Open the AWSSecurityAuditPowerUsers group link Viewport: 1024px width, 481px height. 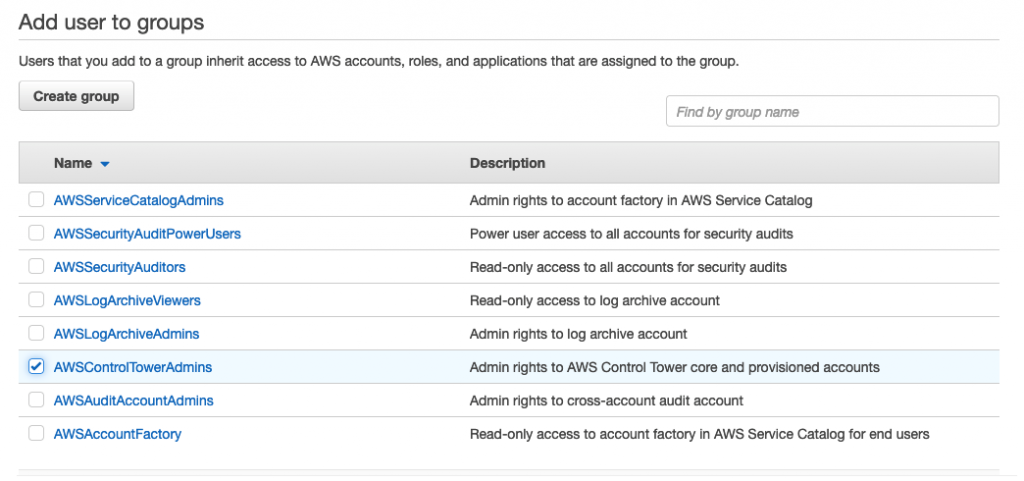147,234
